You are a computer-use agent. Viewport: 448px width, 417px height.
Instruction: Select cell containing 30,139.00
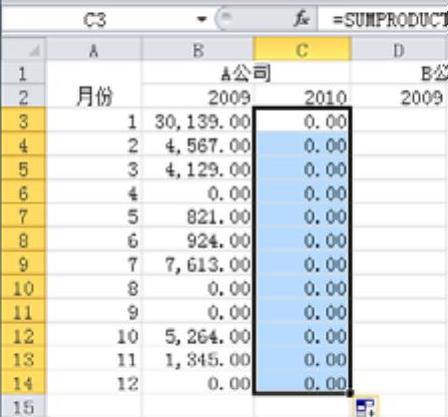tap(198, 121)
